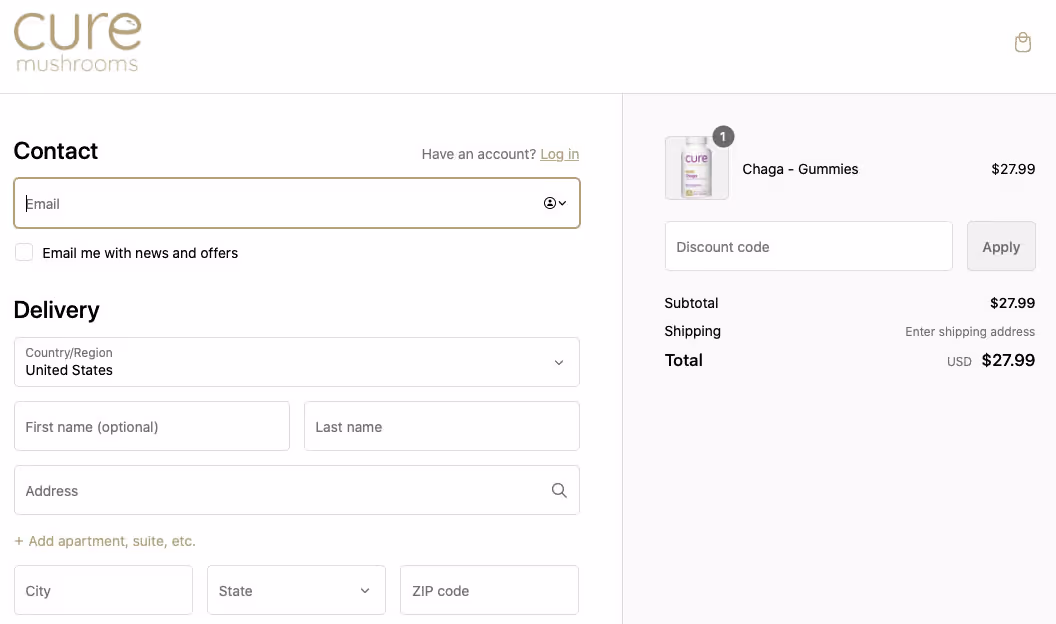Click the address search magnifier icon

pyautogui.click(x=559, y=490)
